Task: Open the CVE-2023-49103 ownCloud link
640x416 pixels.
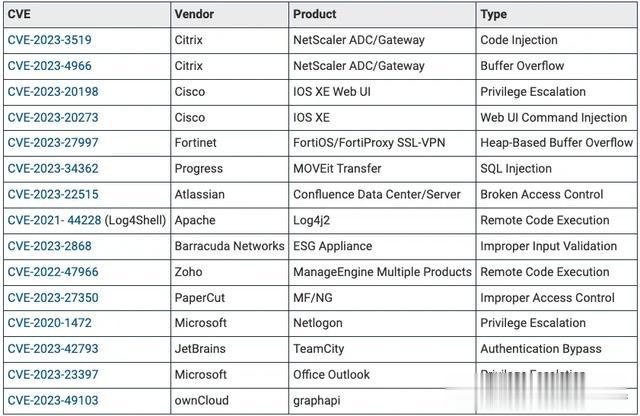Action: point(53,400)
